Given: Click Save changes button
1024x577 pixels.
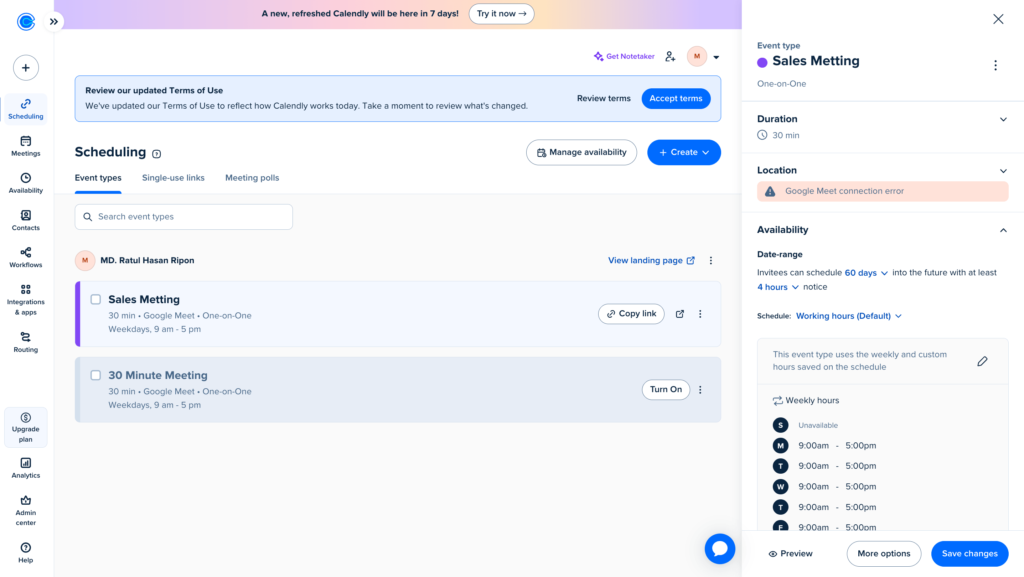Looking at the screenshot, I should point(969,554).
